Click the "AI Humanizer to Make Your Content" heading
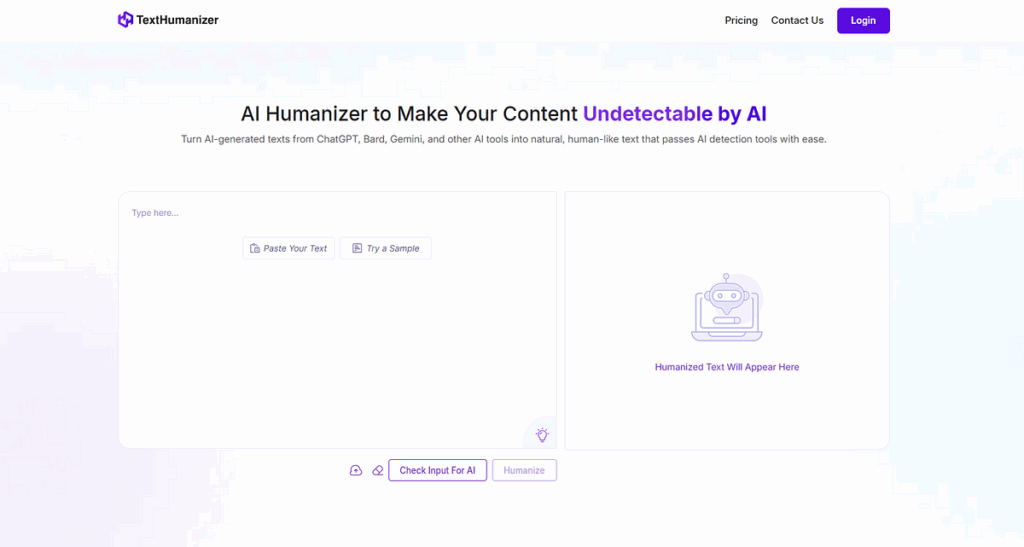Viewport: 1024px width, 547px height. tap(409, 114)
